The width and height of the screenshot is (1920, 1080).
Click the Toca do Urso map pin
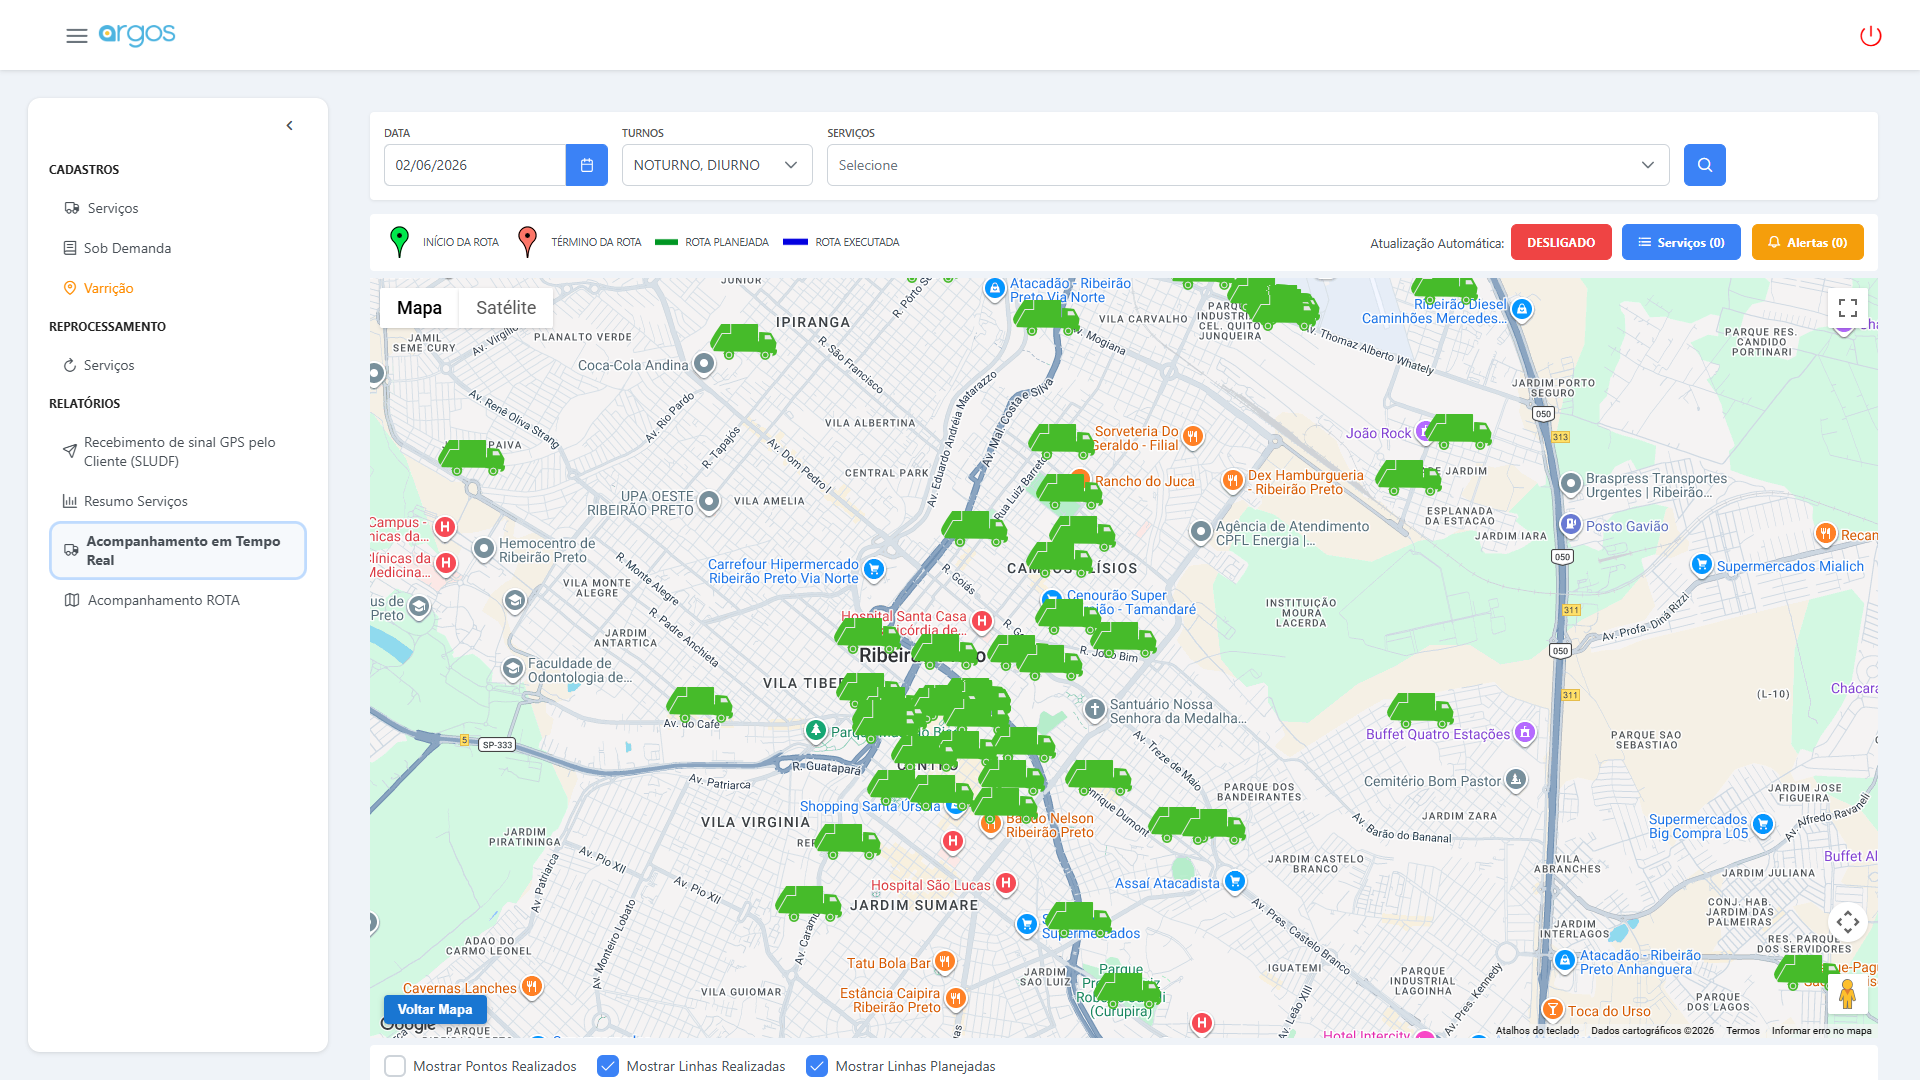pyautogui.click(x=1552, y=1009)
